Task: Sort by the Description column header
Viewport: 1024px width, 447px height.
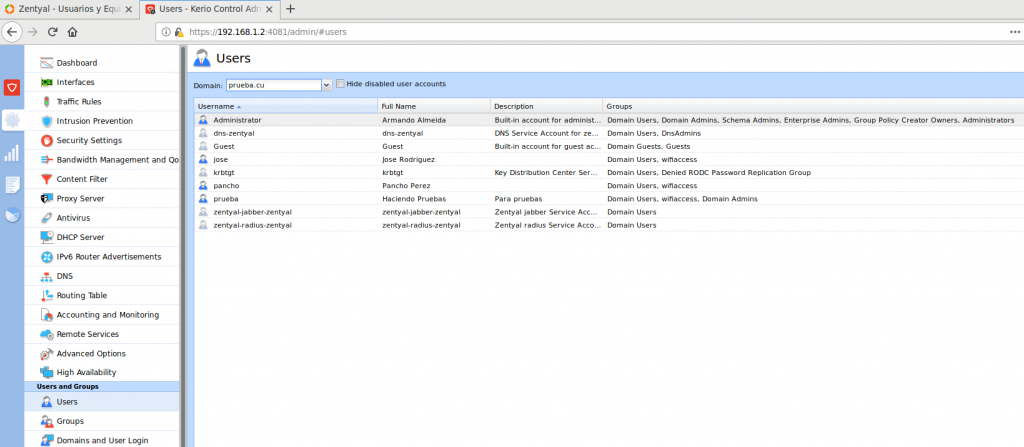Action: (x=546, y=107)
